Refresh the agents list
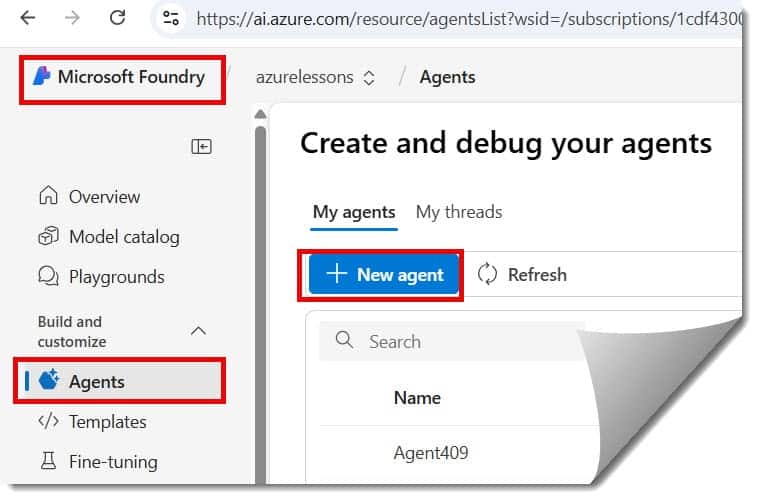Image resolution: width=757 pixels, height=499 pixels. (522, 275)
